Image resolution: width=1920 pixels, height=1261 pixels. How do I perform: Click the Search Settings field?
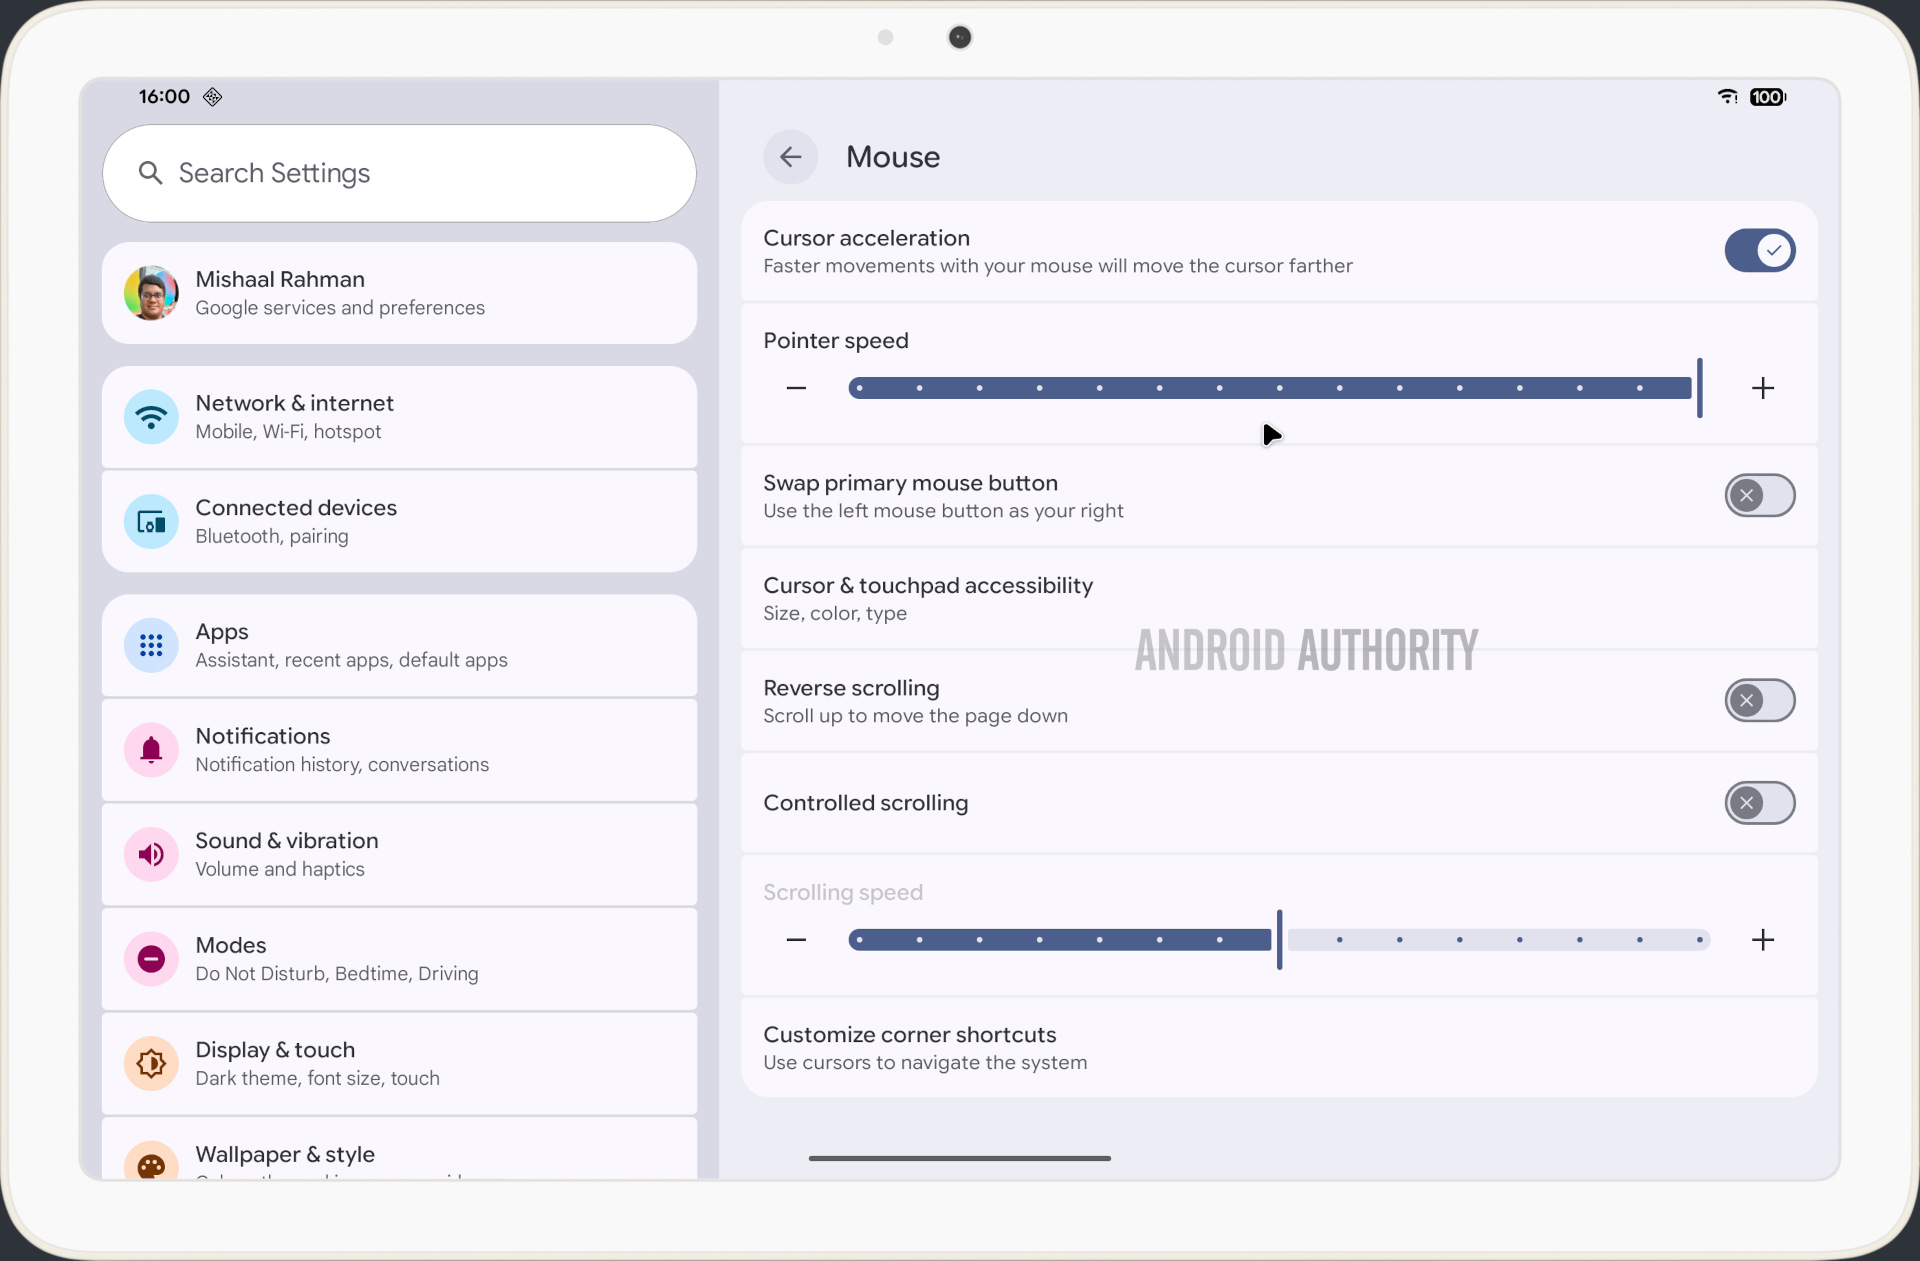(x=398, y=173)
